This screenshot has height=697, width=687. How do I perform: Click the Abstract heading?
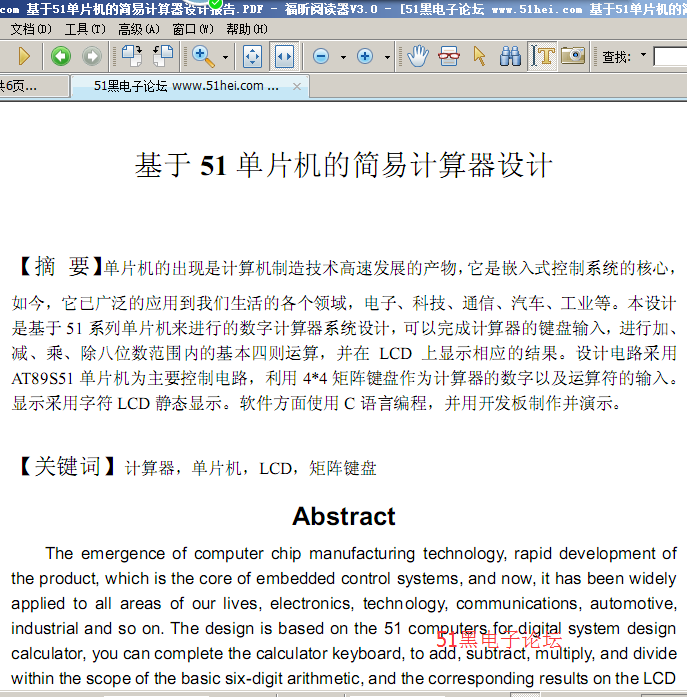click(344, 516)
